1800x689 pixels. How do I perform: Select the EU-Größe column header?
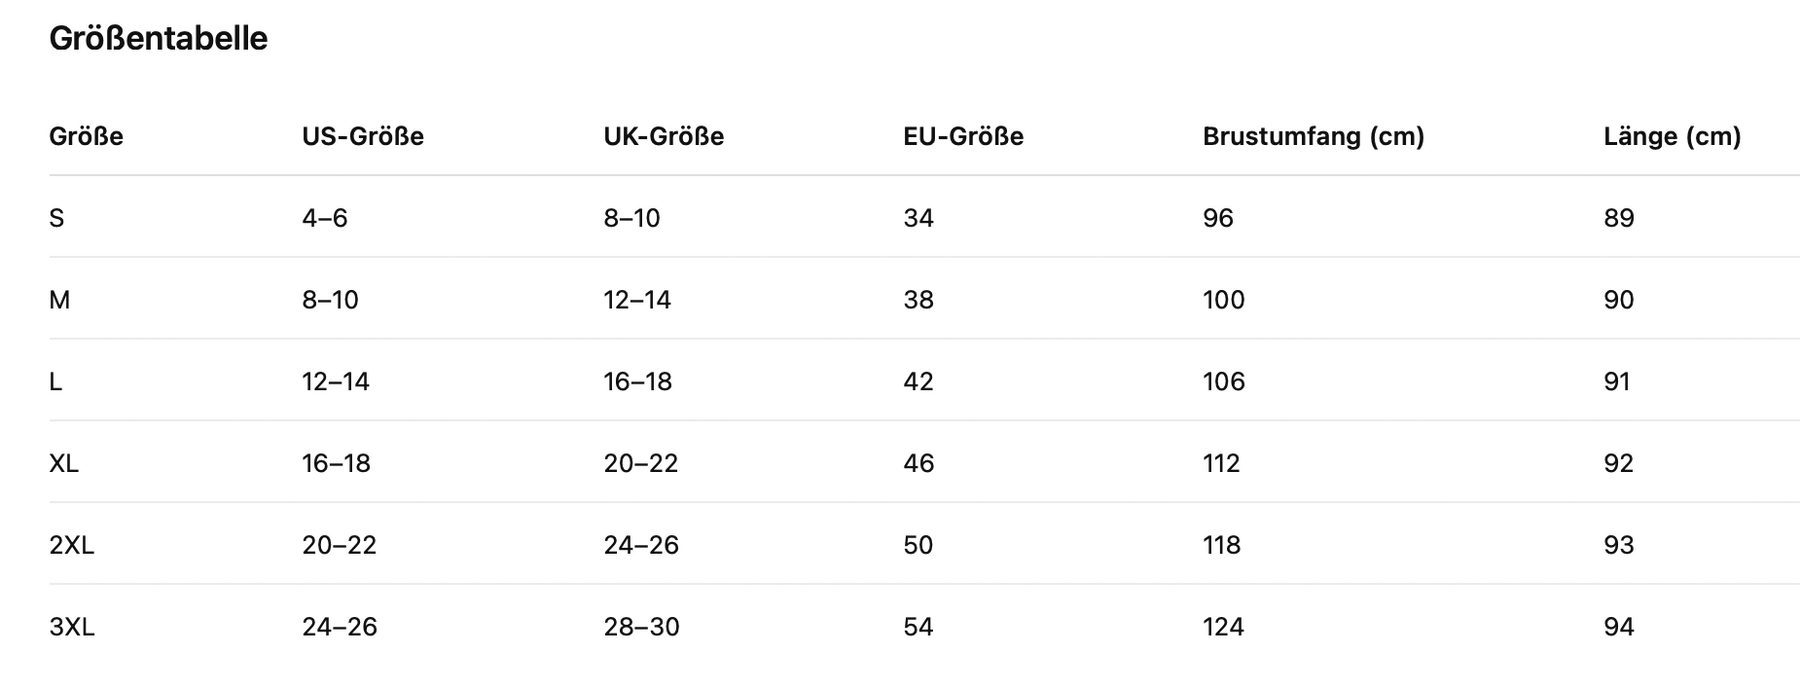pos(963,136)
